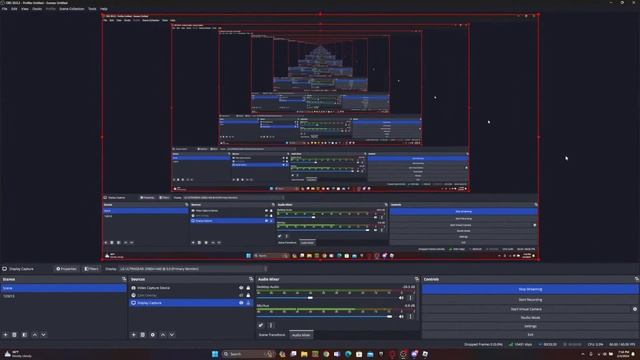Image resolution: width=640 pixels, height=360 pixels.
Task: Click the taskbar Search box
Action: (x=249, y=354)
